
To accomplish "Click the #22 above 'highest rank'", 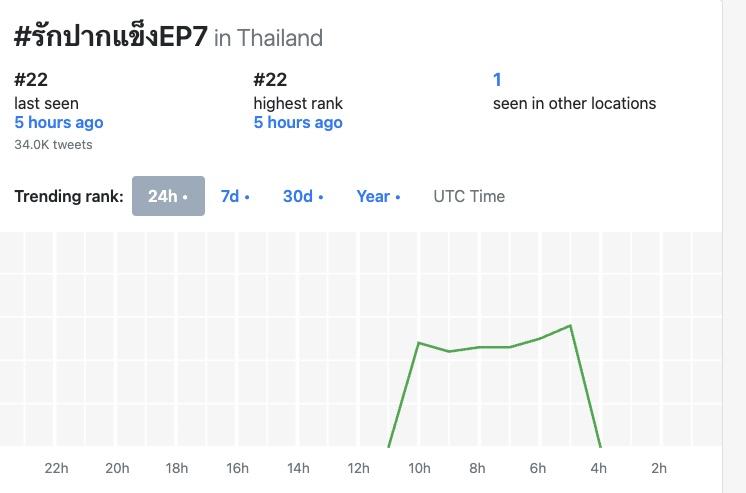I will [270, 79].
